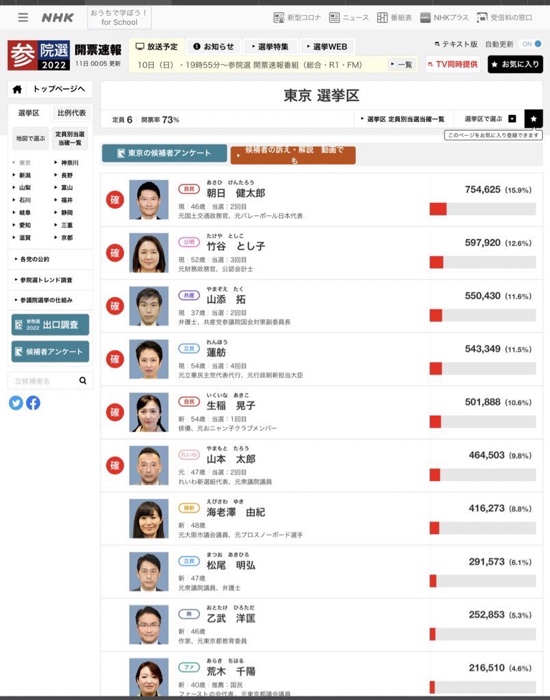Viewport: 550px width, 700px height.
Task: Click the search magnifier icon
Action: [83, 380]
